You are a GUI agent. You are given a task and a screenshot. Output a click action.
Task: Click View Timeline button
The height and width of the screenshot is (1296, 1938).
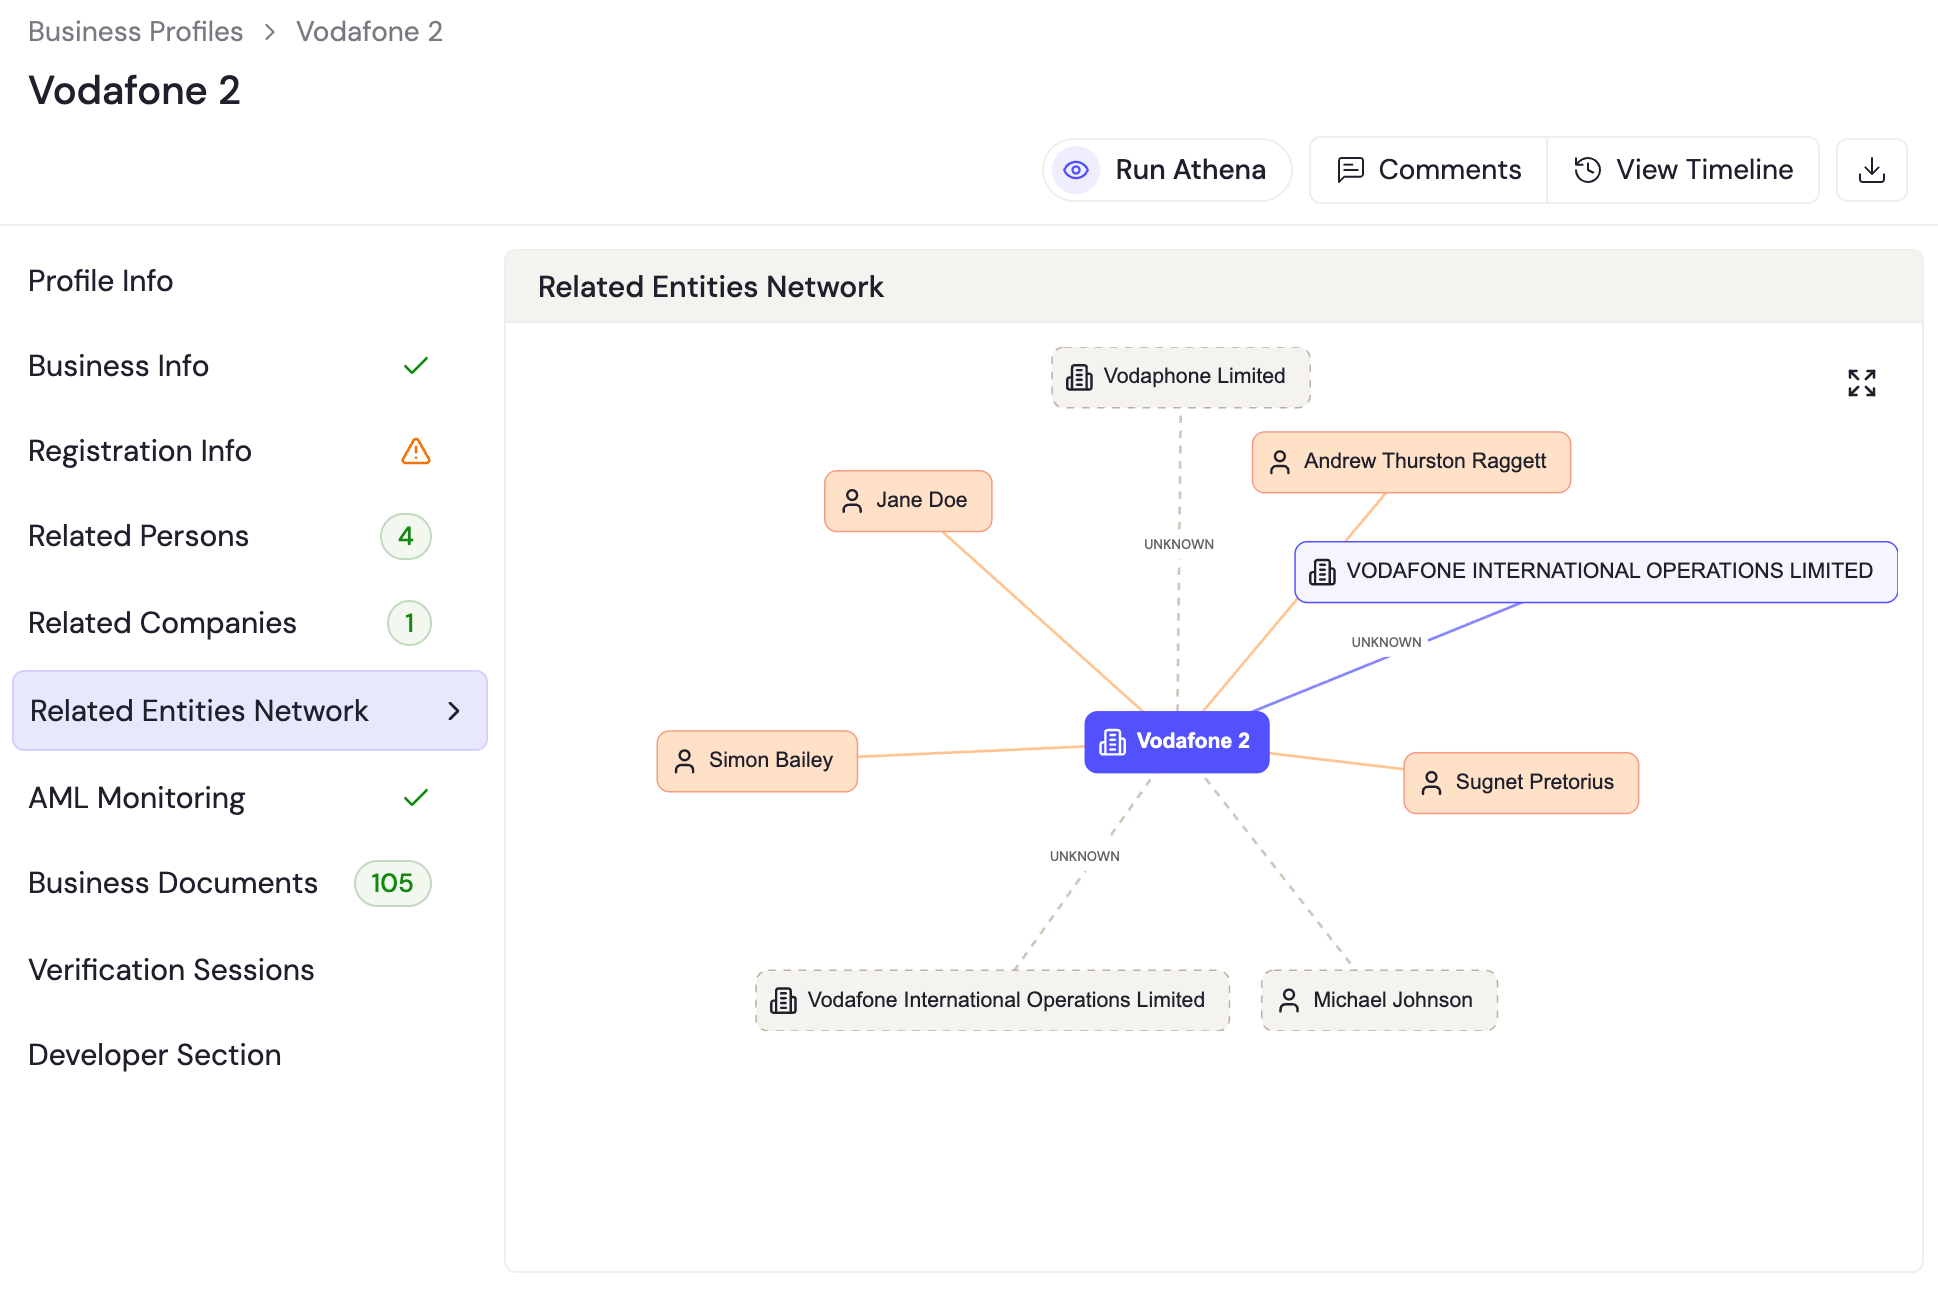(1683, 170)
